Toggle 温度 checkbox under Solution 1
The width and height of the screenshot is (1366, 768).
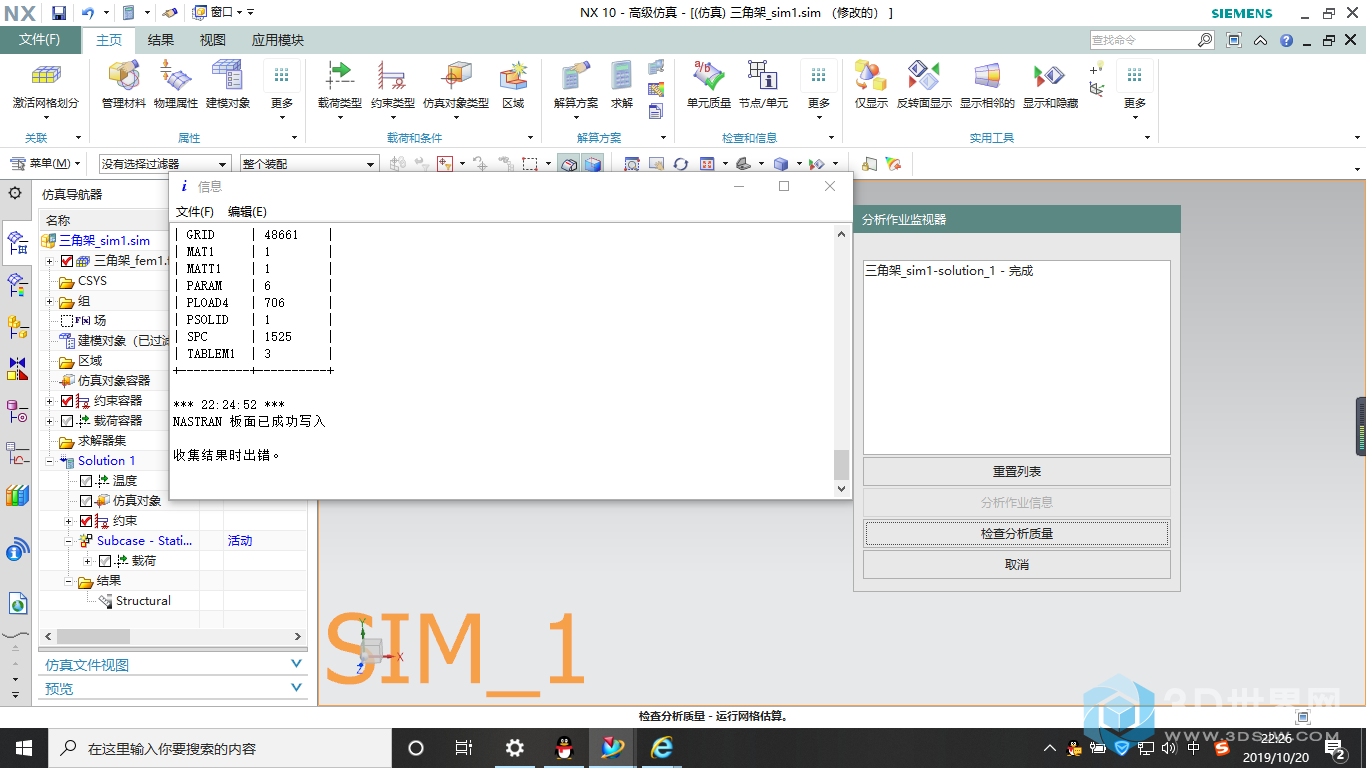tap(86, 481)
